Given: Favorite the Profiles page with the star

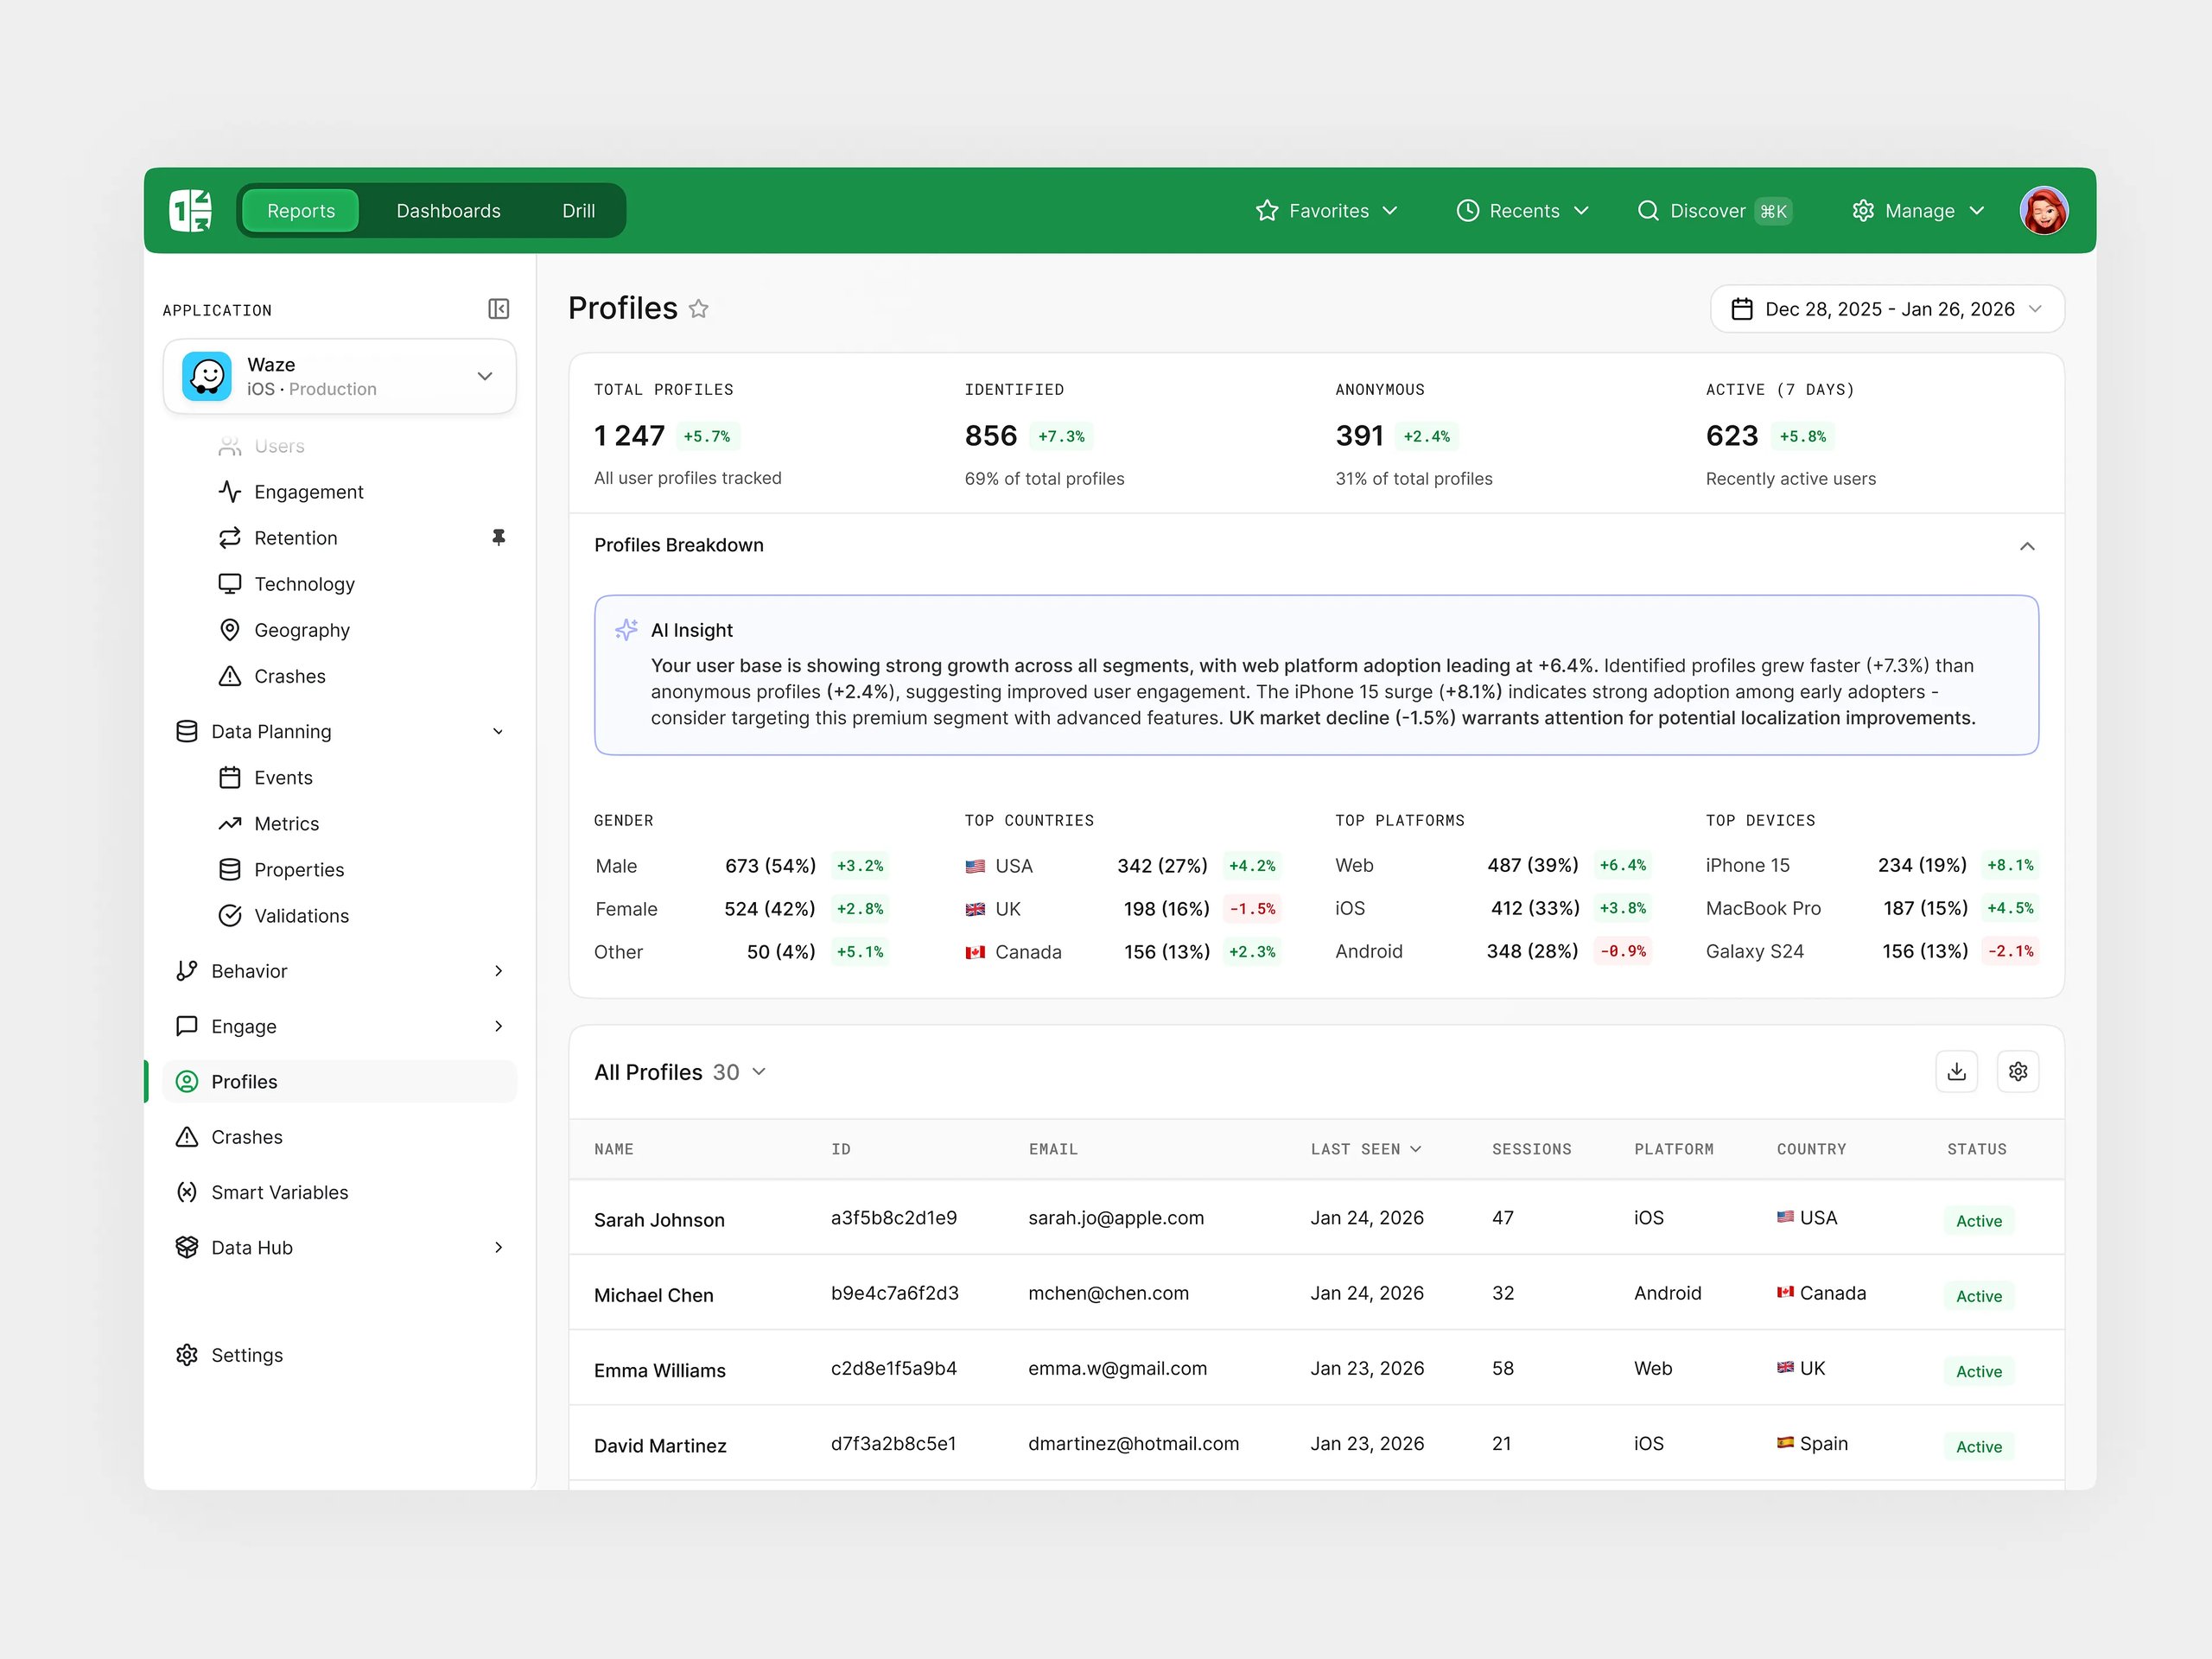Looking at the screenshot, I should 699,309.
